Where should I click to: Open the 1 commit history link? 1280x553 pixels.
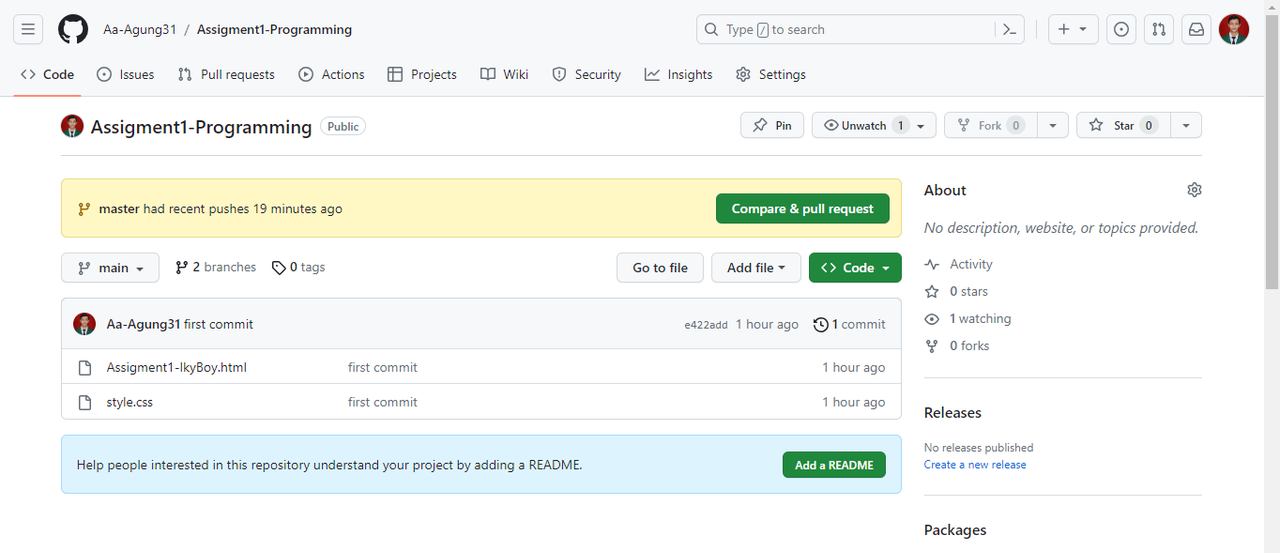pos(850,324)
